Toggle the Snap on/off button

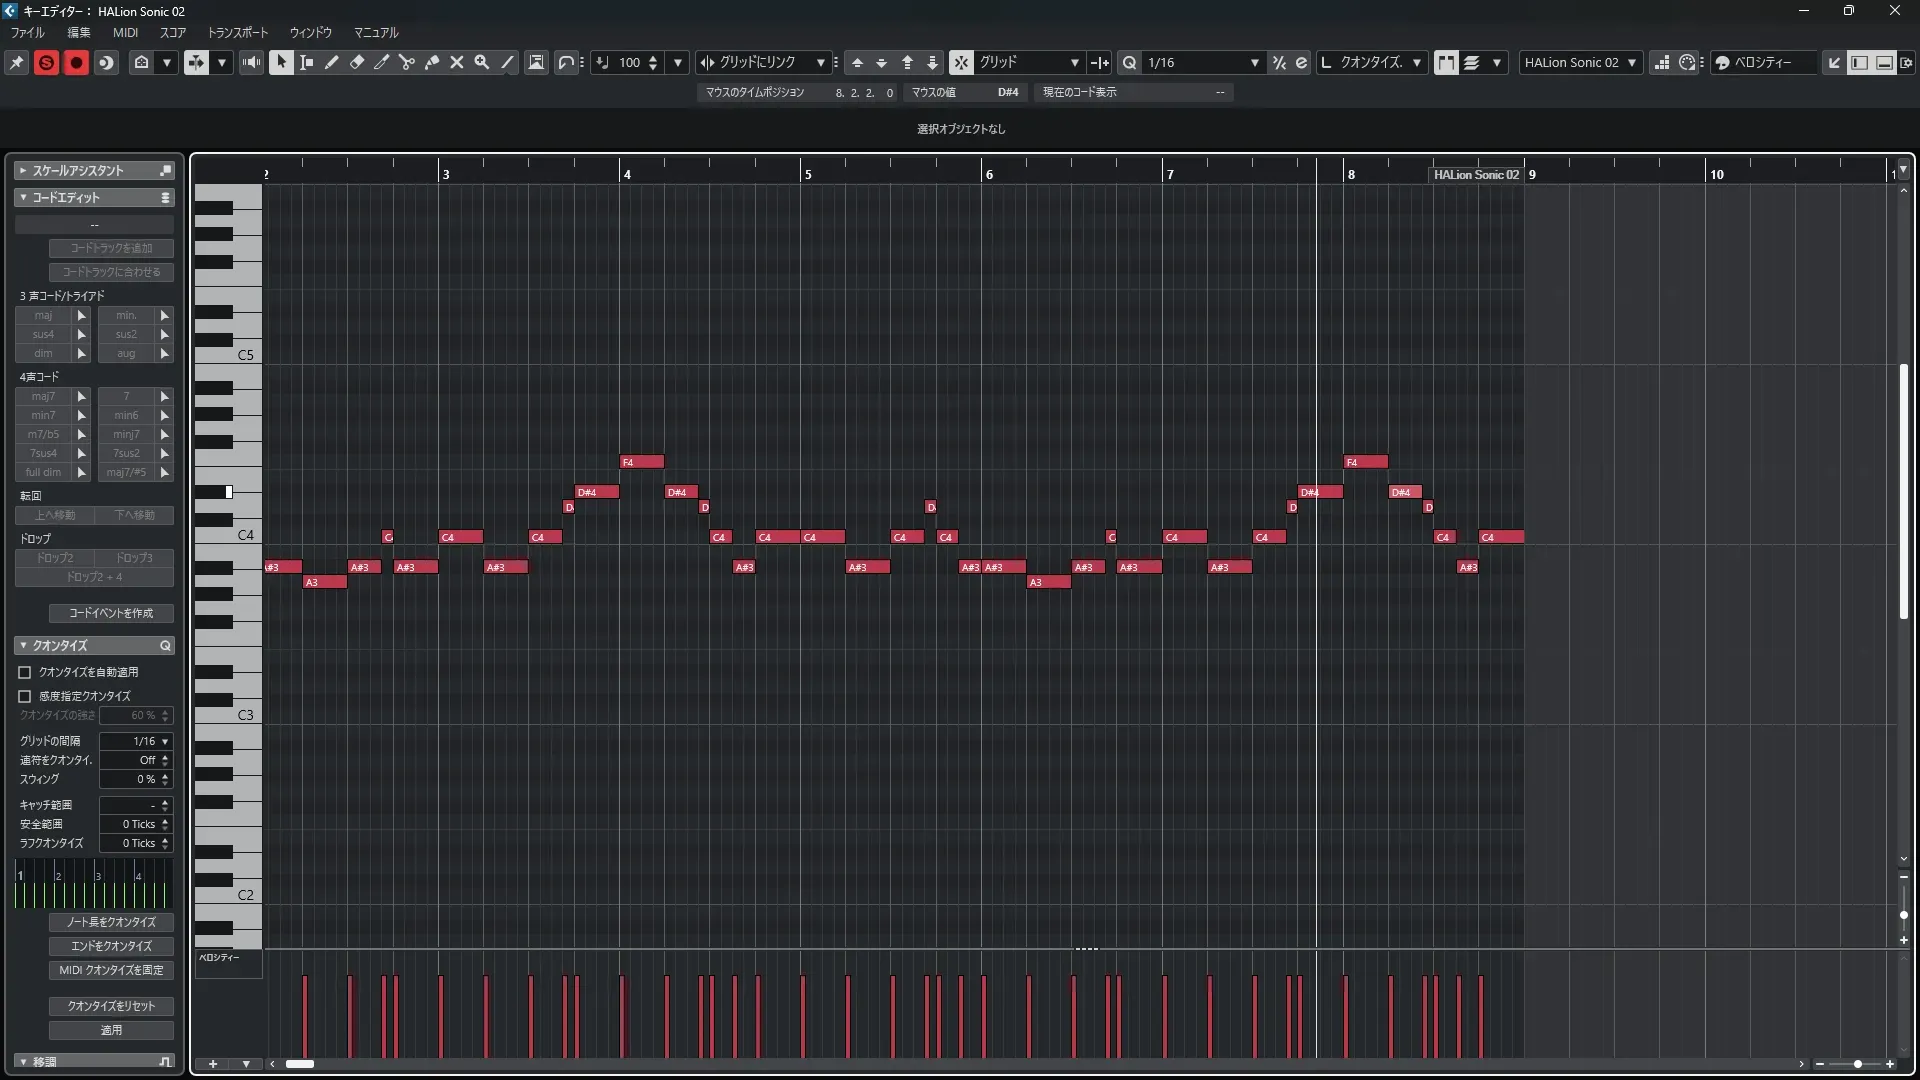[961, 62]
